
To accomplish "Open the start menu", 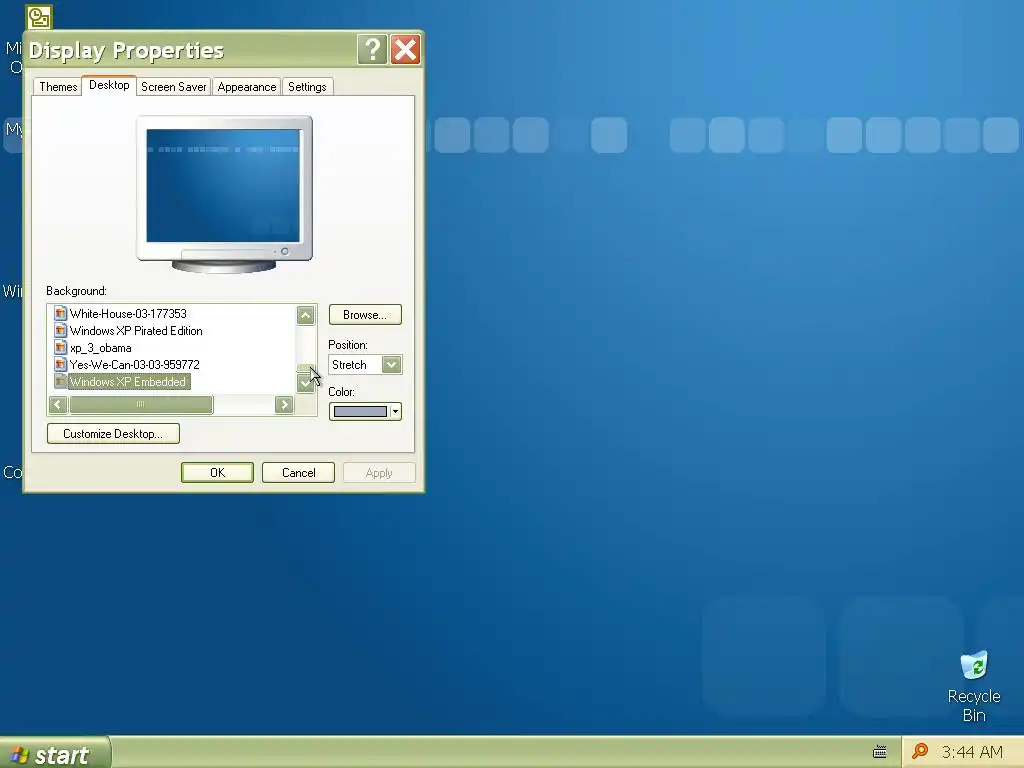I will (55, 754).
